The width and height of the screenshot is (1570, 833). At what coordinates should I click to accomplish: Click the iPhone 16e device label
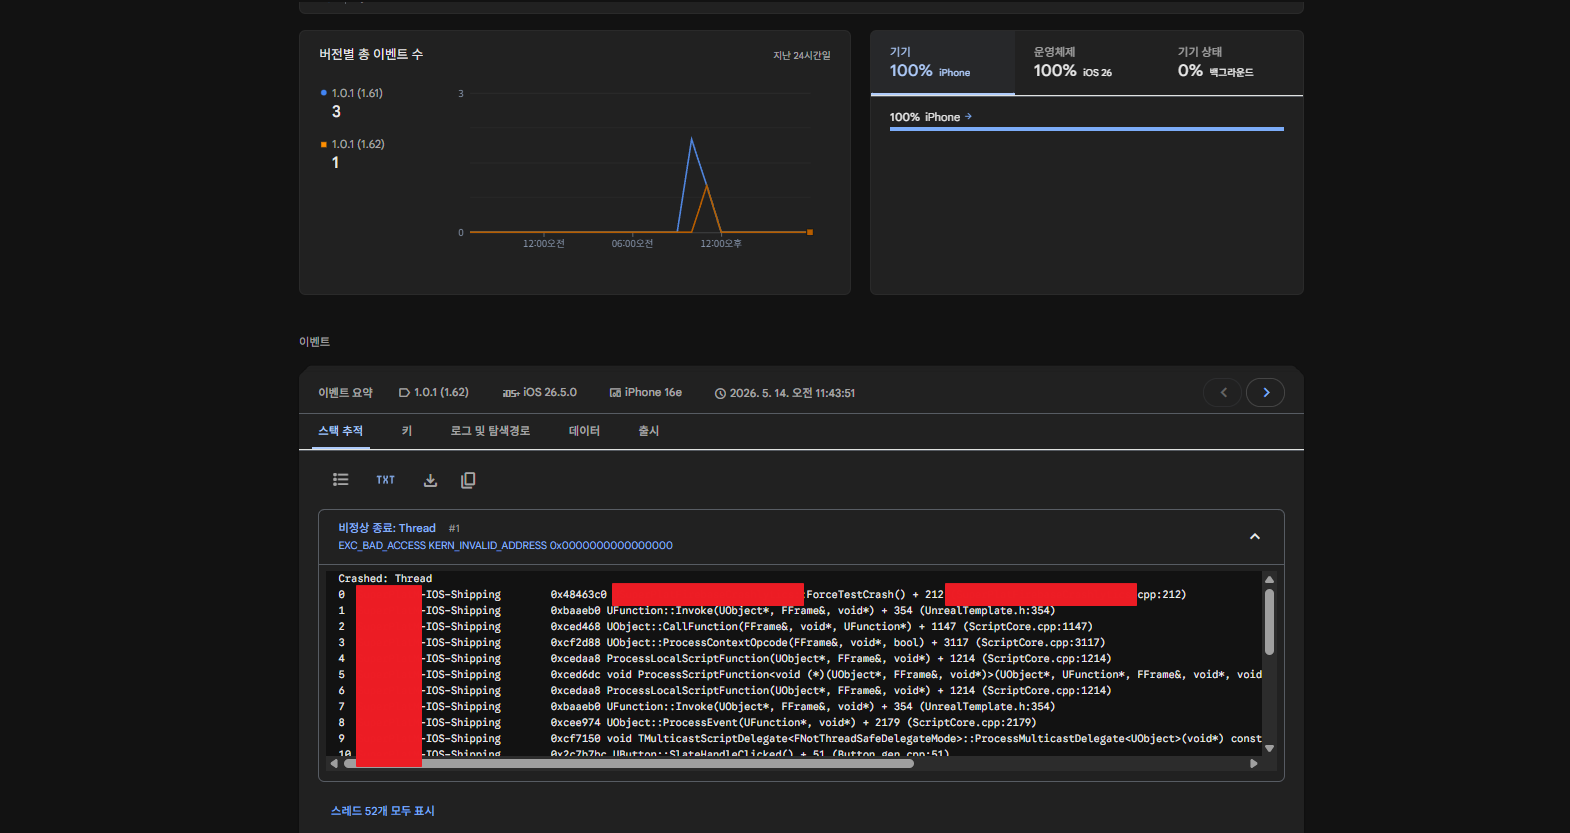646,392
